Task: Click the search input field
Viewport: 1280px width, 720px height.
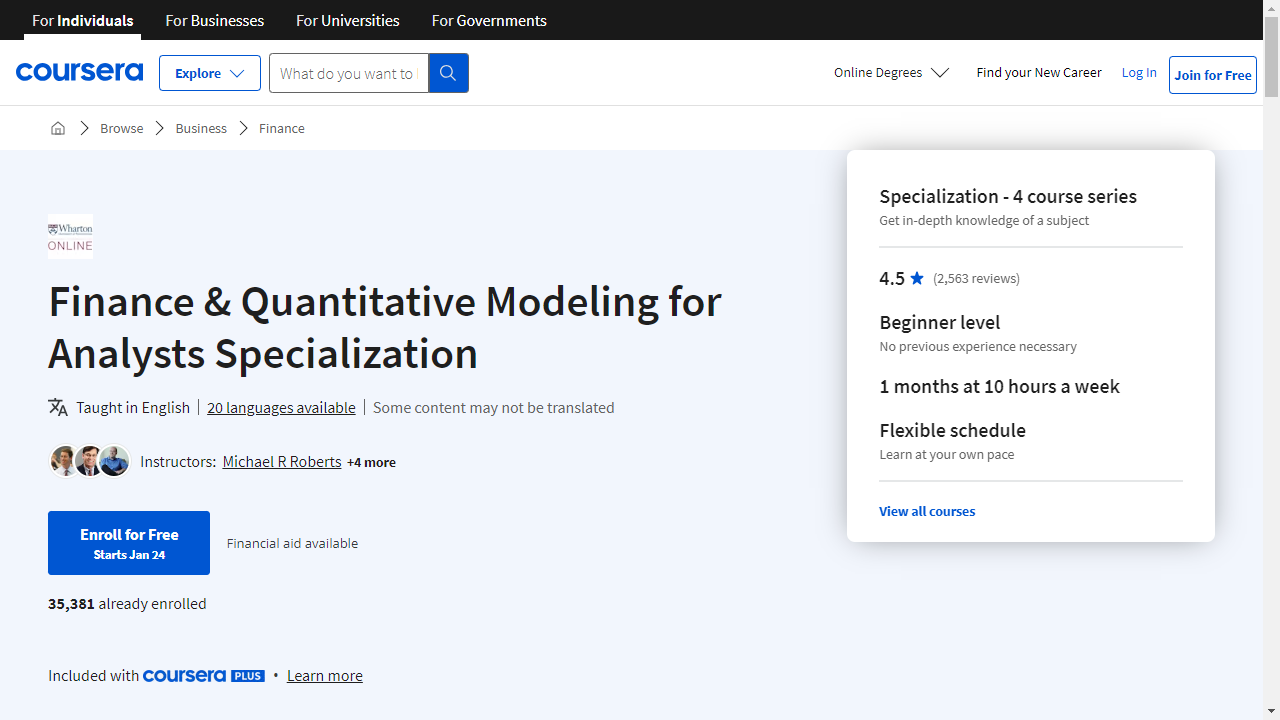Action: [x=349, y=73]
